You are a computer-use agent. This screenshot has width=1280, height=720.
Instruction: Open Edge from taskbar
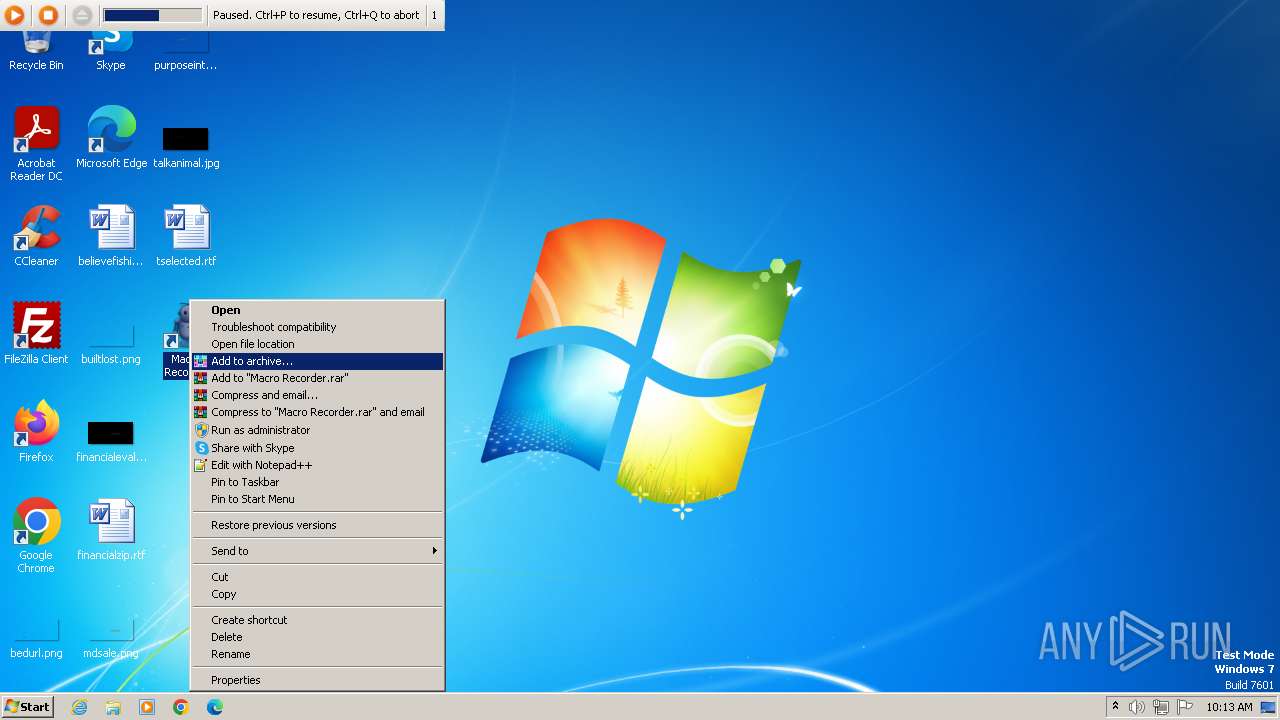tap(215, 707)
